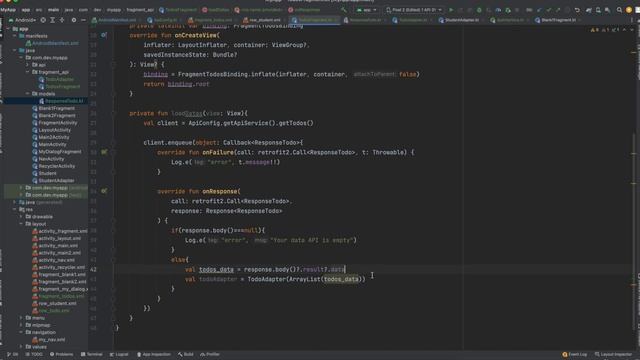
Task: Click the Make Project hammer icon
Action: click(x=344, y=10)
